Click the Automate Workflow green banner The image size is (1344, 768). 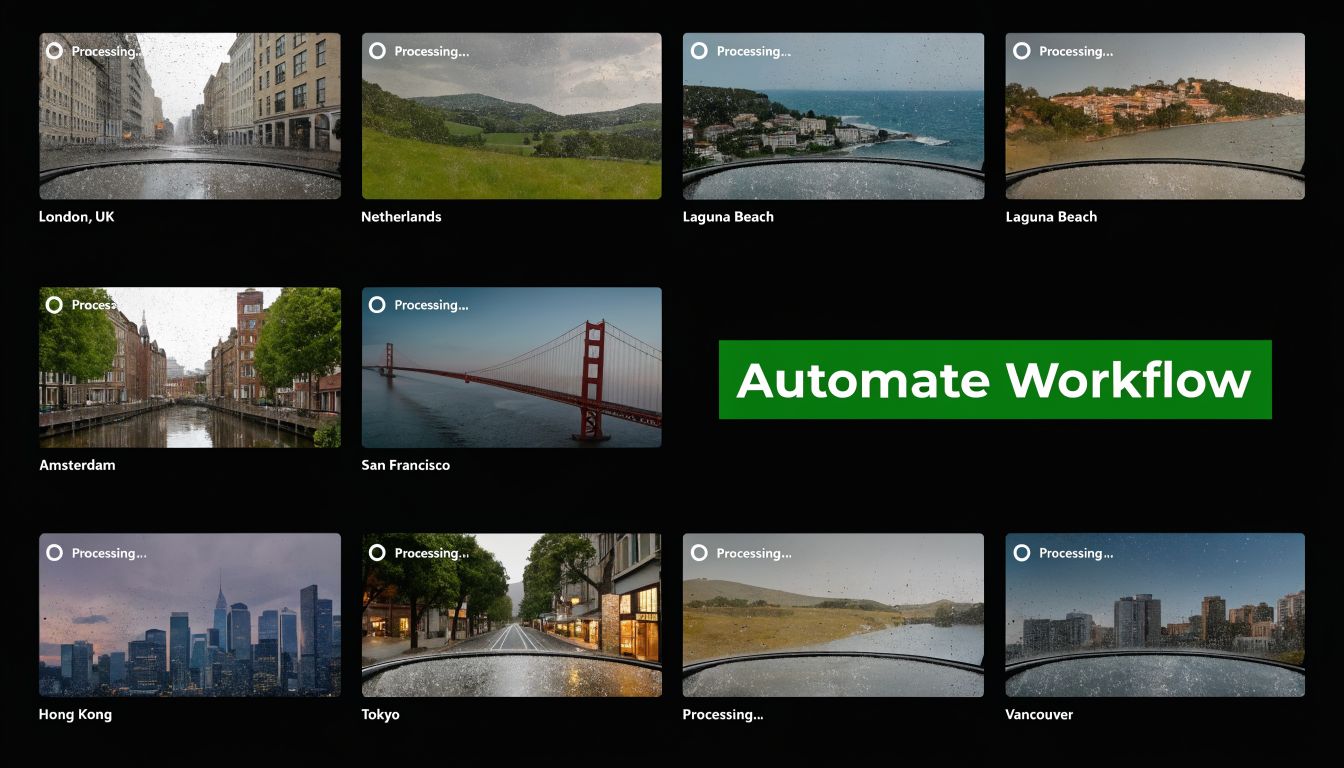pyautogui.click(x=995, y=380)
